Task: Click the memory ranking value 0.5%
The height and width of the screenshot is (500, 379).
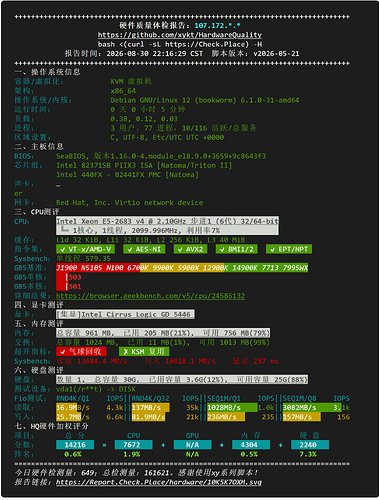Action: point(249,454)
